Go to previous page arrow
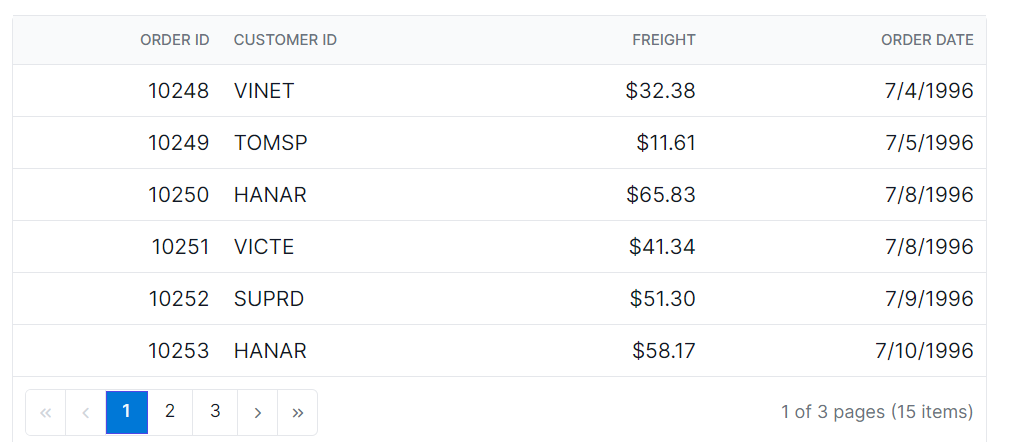1011x442 pixels. [86, 412]
